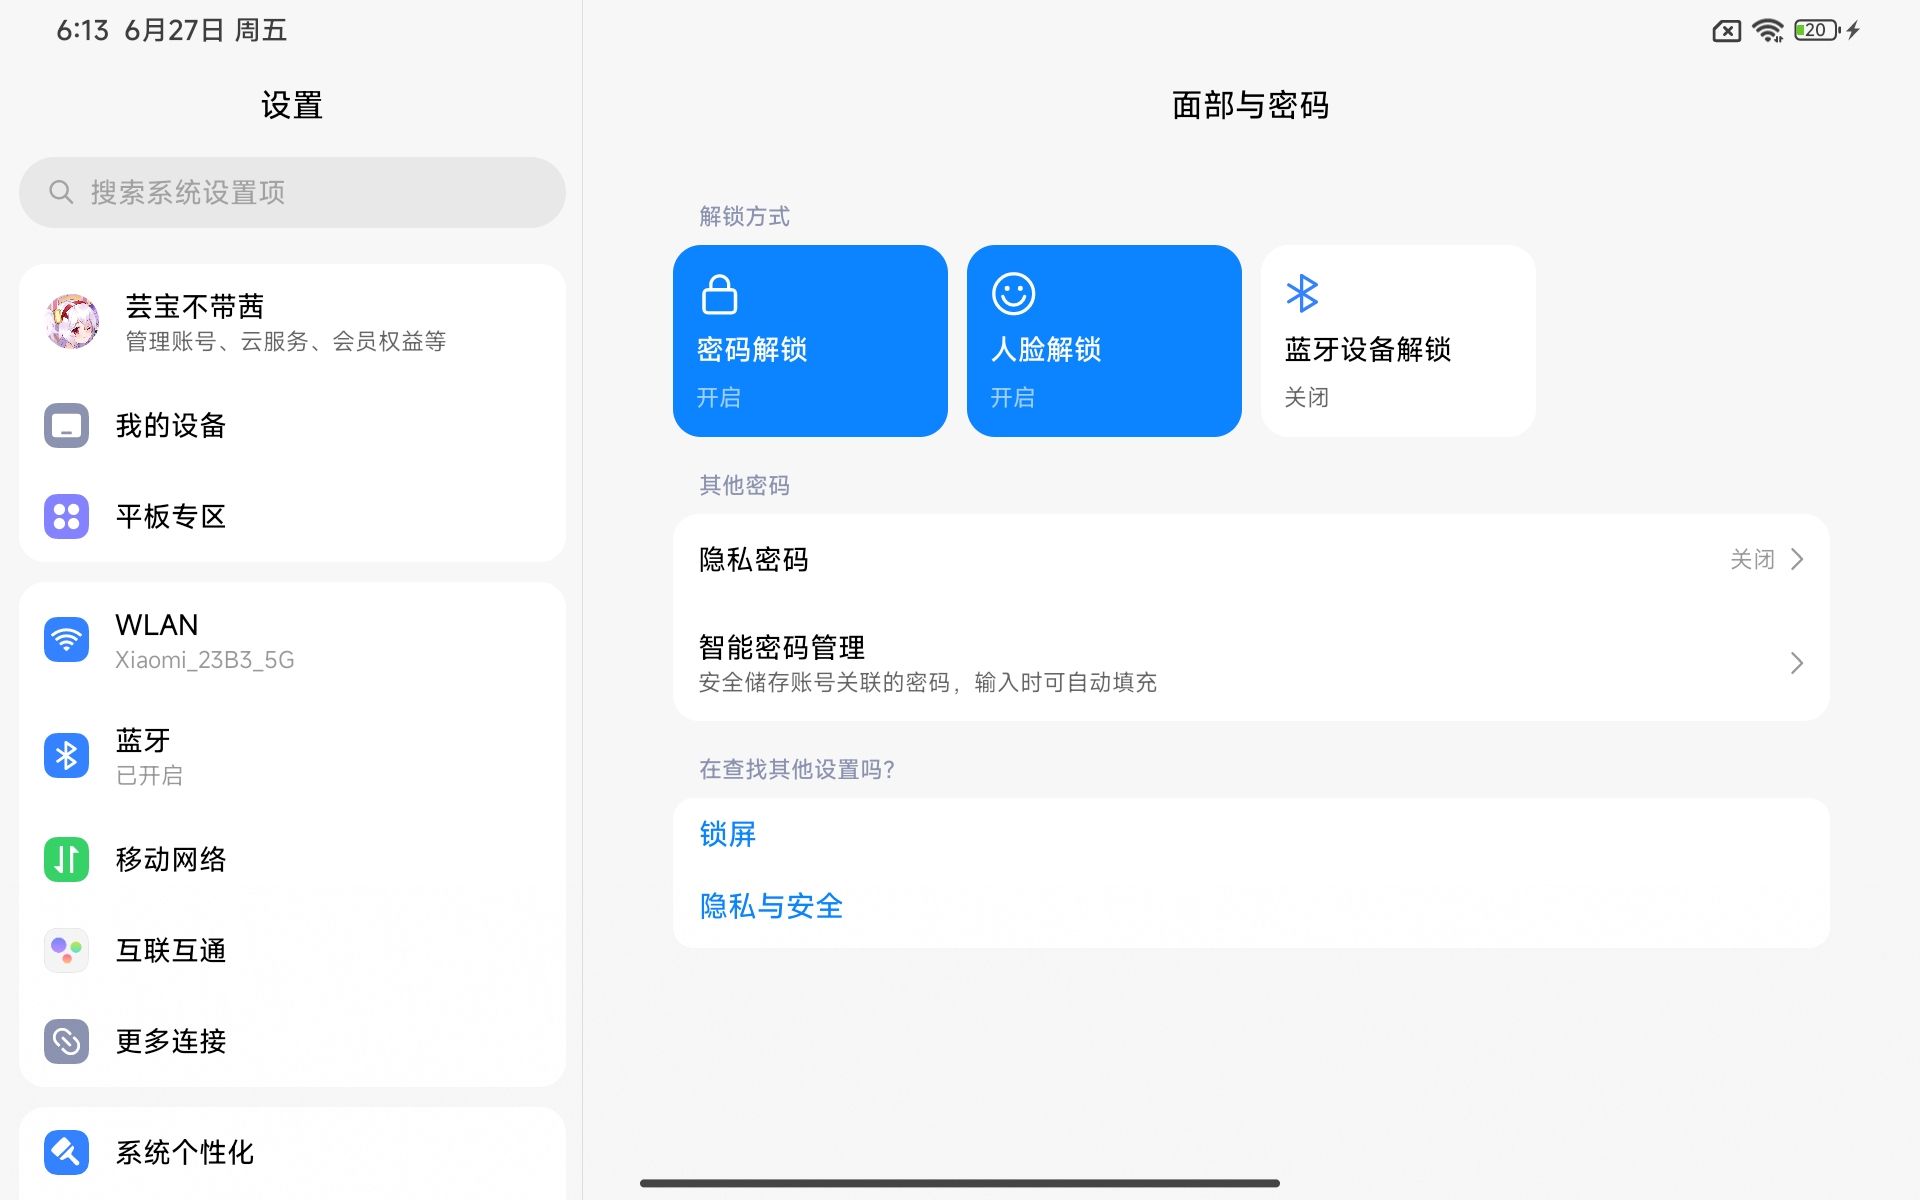Tap the 系统个性化 brush icon
Image resolution: width=1920 pixels, height=1200 pixels.
(67, 1152)
